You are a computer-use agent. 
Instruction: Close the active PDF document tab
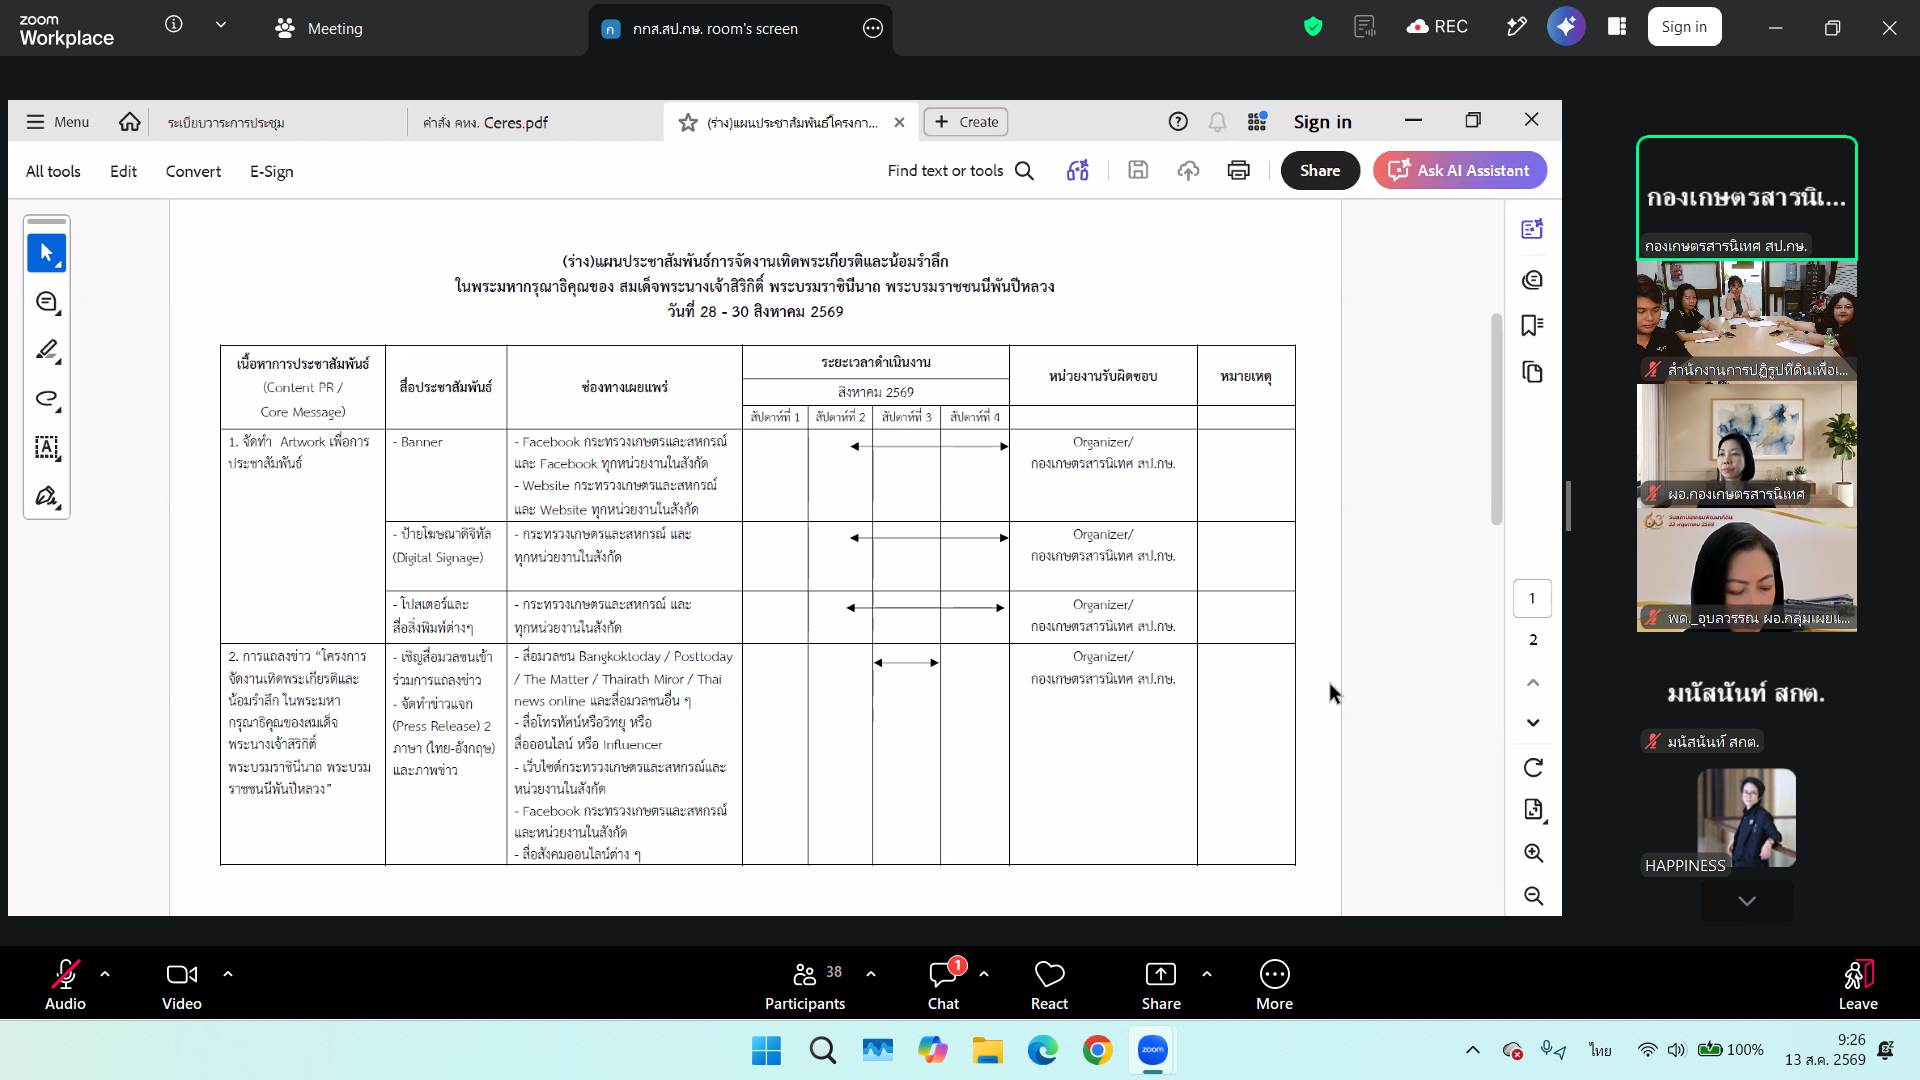click(x=899, y=122)
